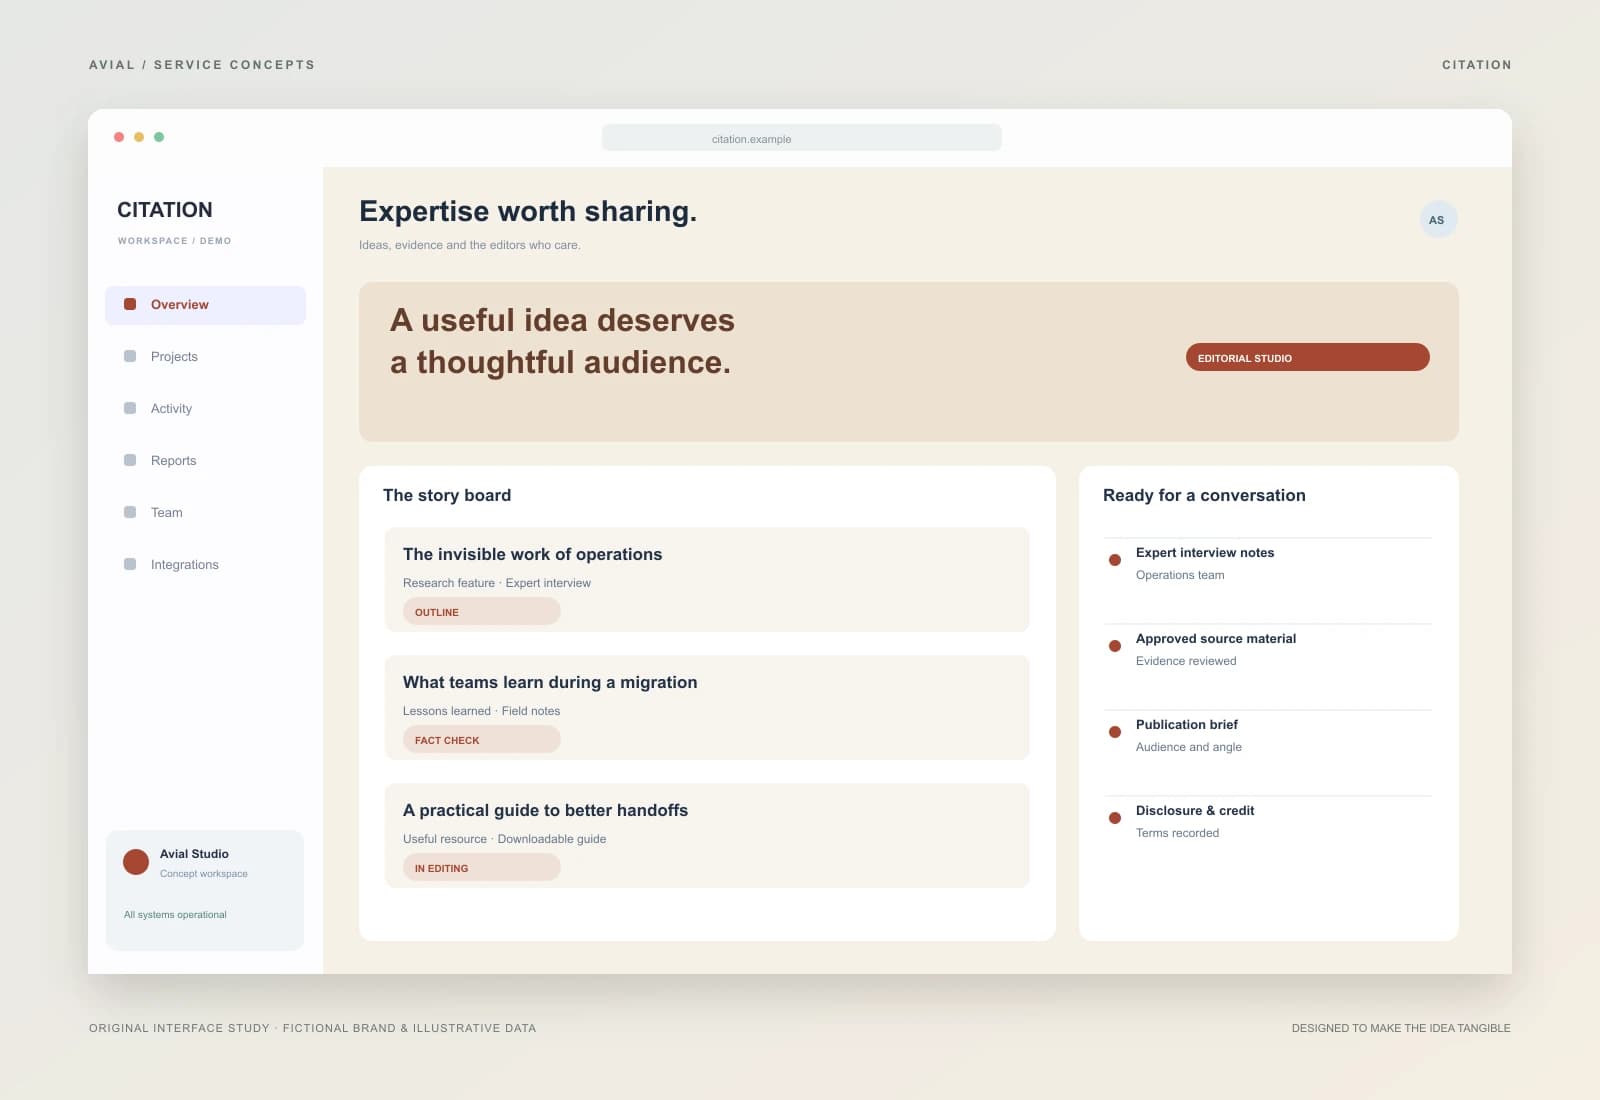Image resolution: width=1600 pixels, height=1100 pixels.
Task: Click the Activity sidebar square icon
Action: 130,408
